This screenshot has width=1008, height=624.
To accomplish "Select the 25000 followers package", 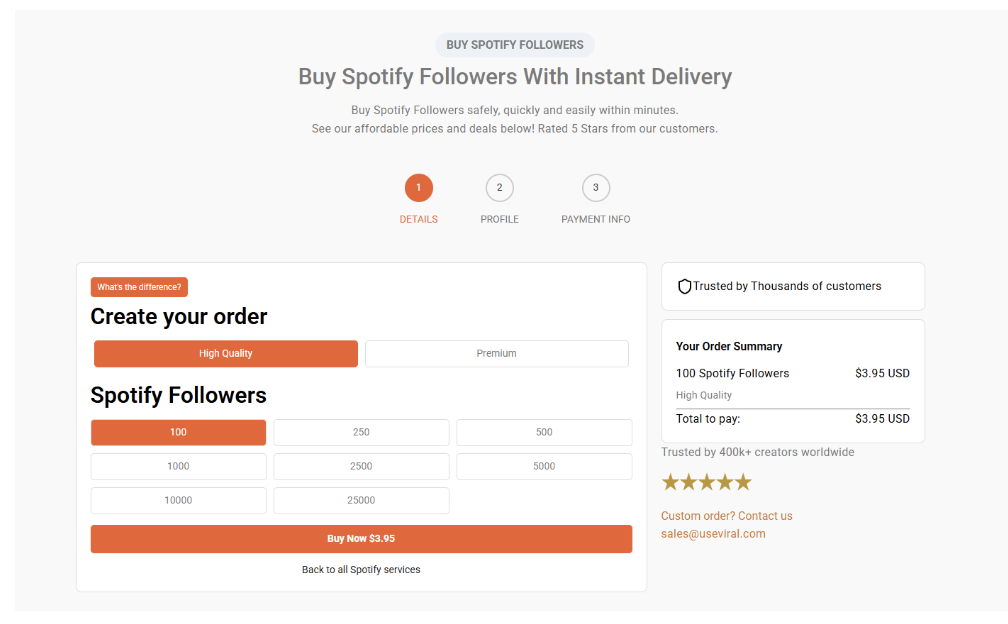I will tap(361, 501).
